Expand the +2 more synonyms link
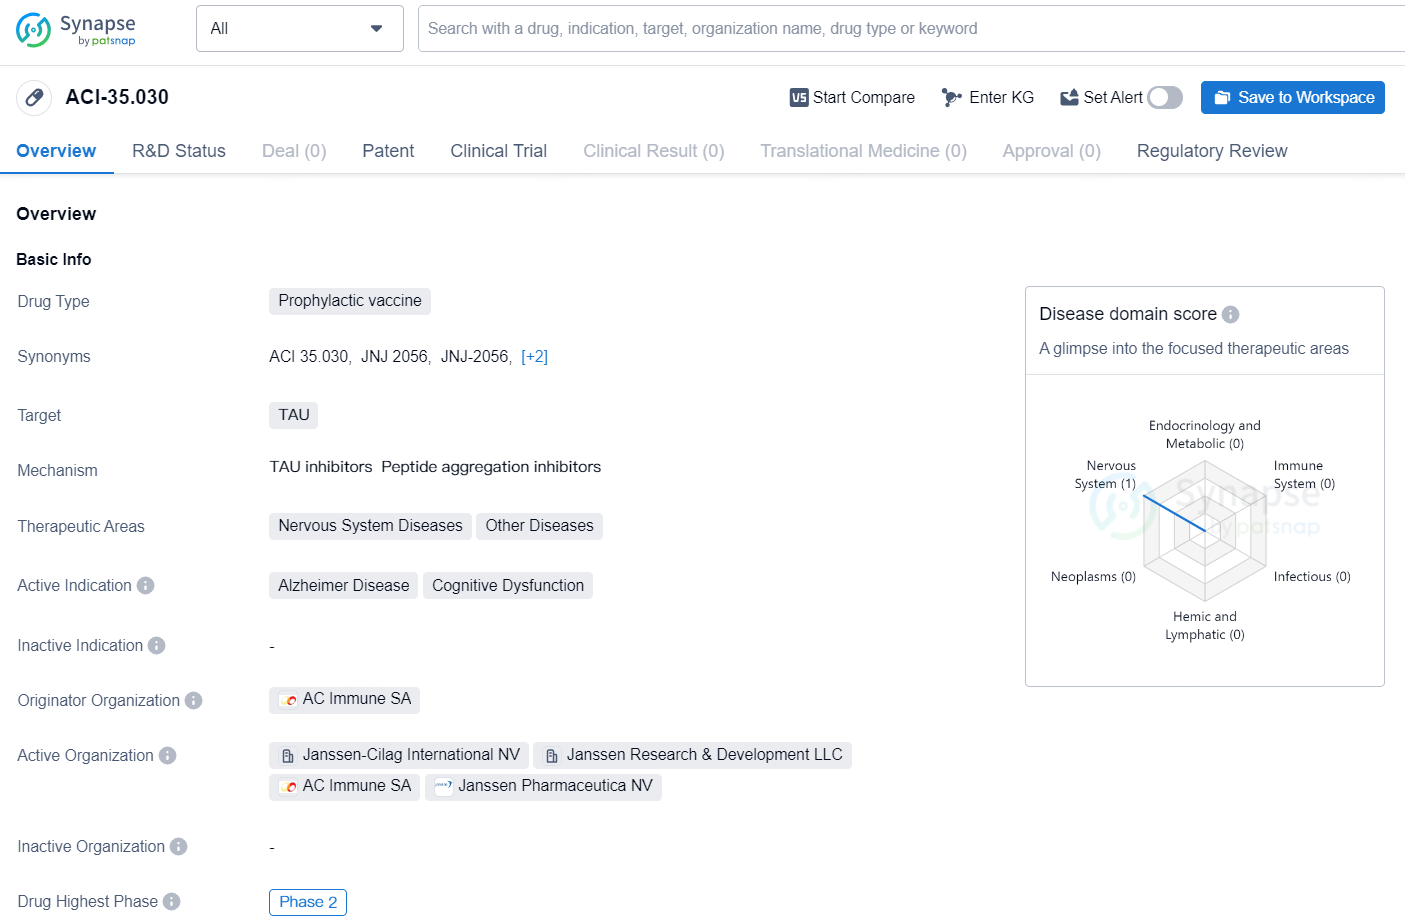1405x921 pixels. [534, 357]
